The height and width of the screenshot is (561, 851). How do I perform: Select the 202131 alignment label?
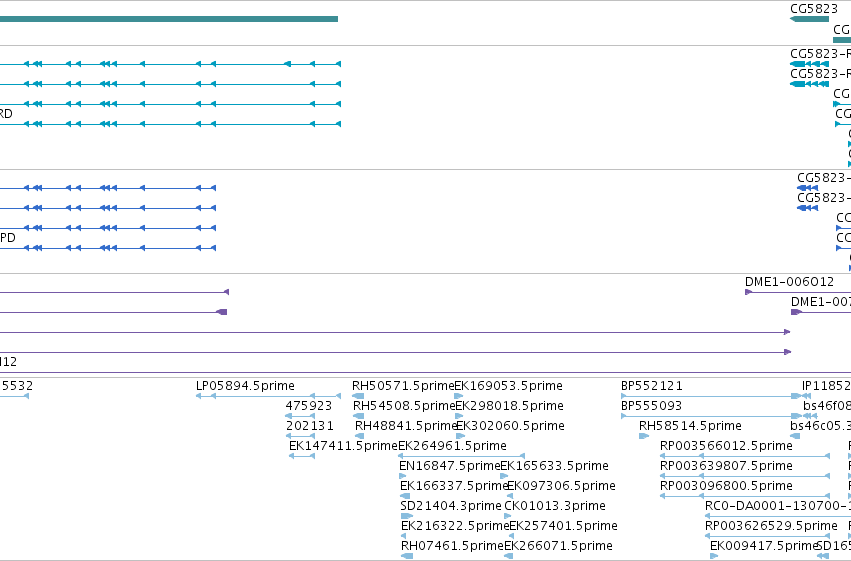click(310, 426)
